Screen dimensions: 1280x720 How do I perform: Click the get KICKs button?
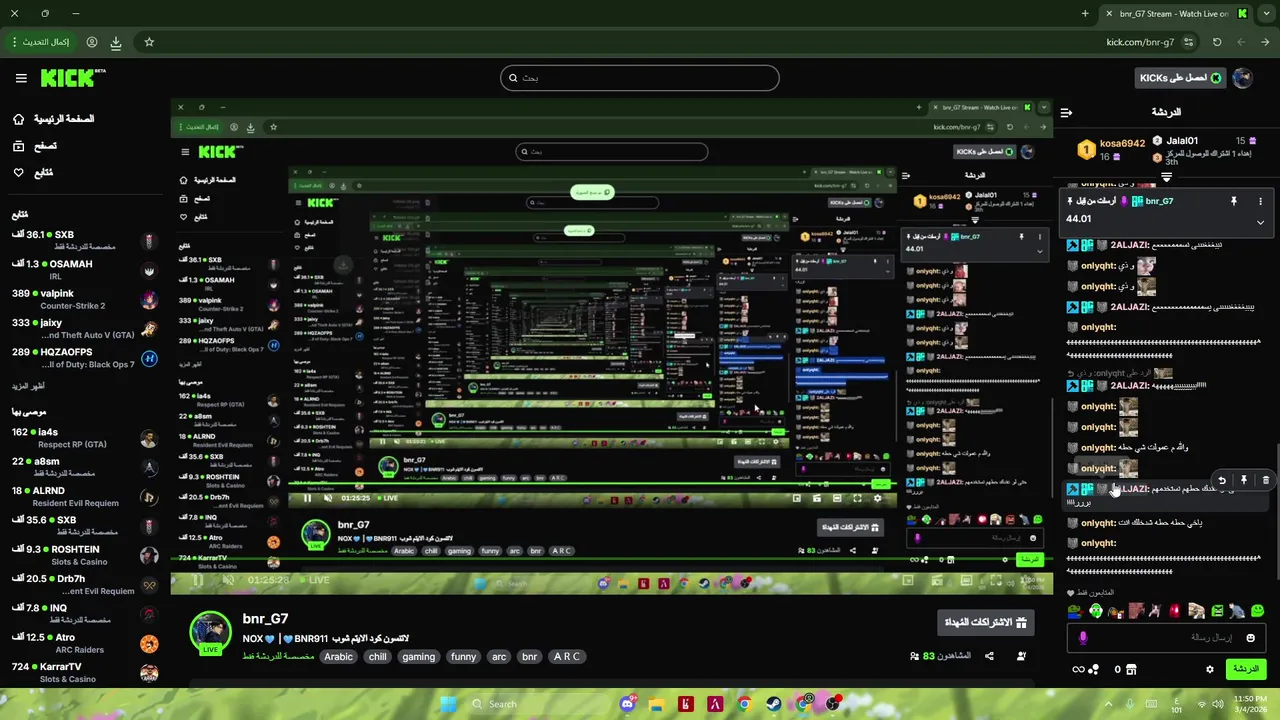(1182, 78)
